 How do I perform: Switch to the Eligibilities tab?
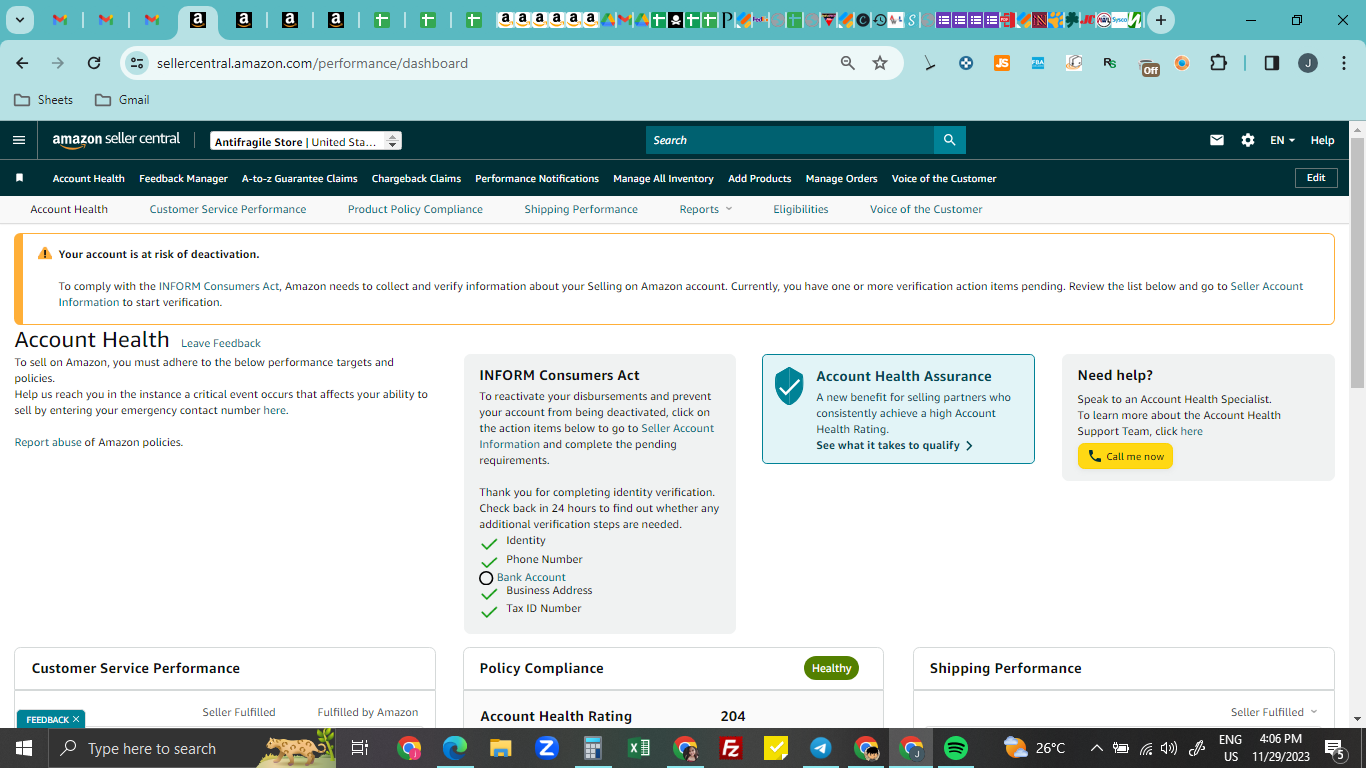coord(800,209)
